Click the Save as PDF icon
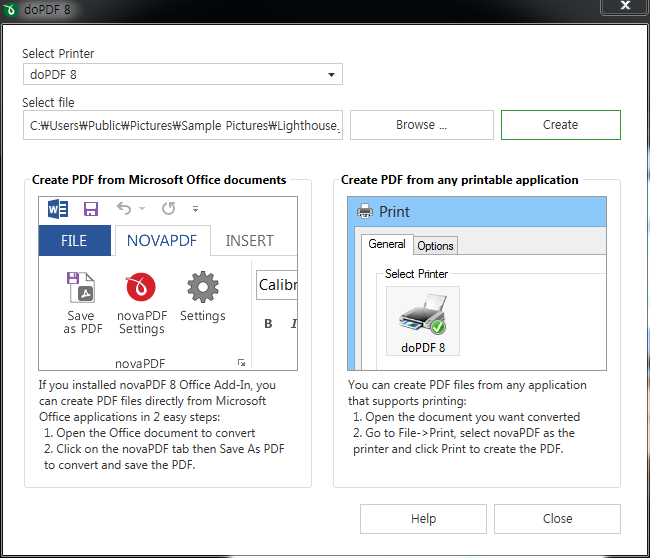The height and width of the screenshot is (558, 650). [x=81, y=287]
